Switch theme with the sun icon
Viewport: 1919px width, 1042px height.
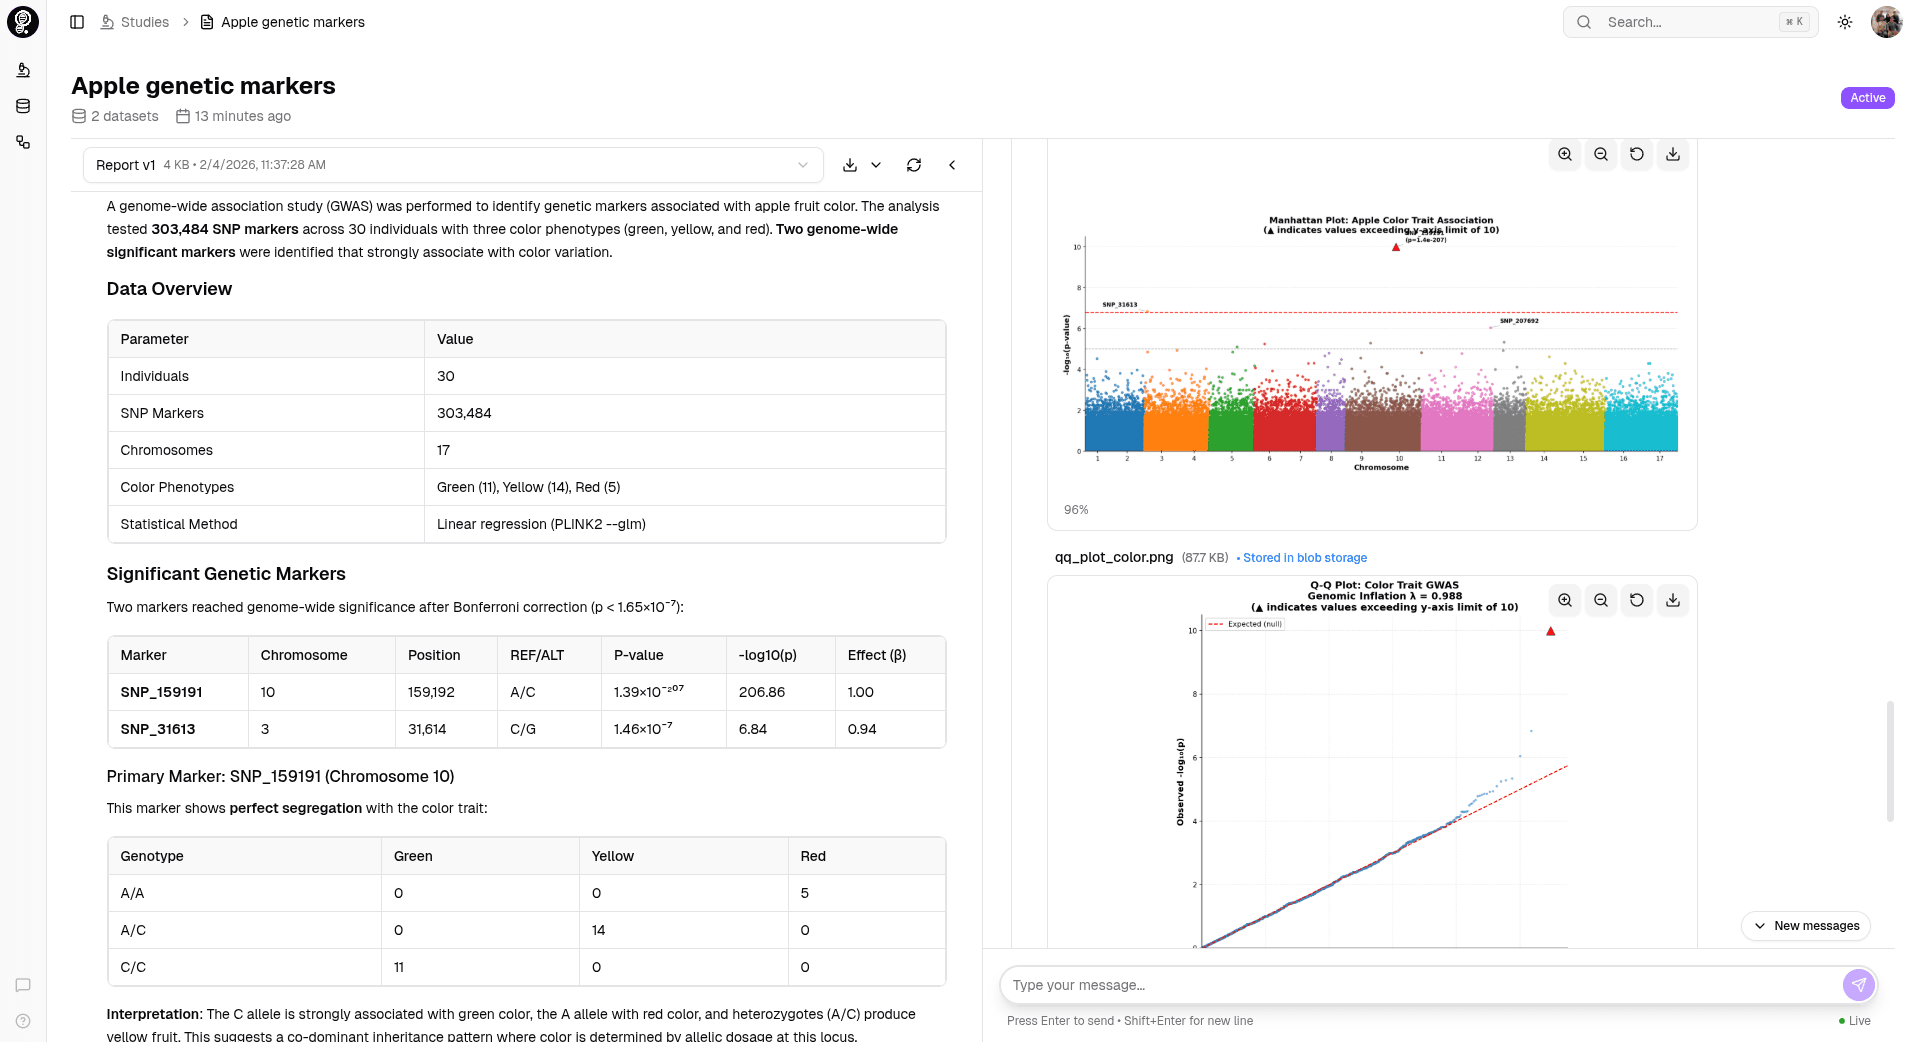(x=1845, y=22)
